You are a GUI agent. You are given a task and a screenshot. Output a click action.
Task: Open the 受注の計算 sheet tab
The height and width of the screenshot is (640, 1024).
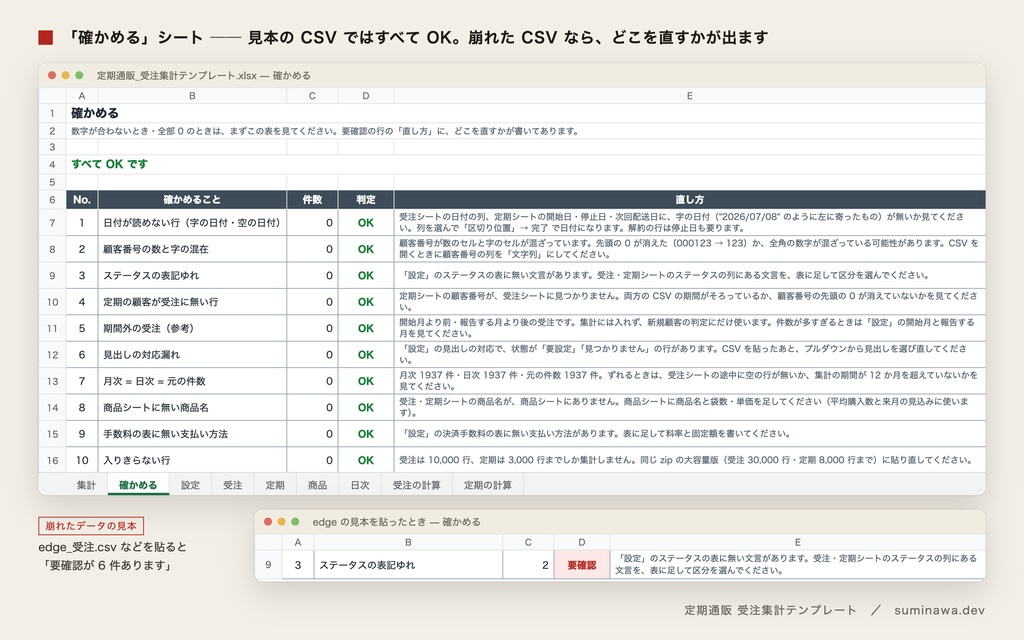[417, 485]
